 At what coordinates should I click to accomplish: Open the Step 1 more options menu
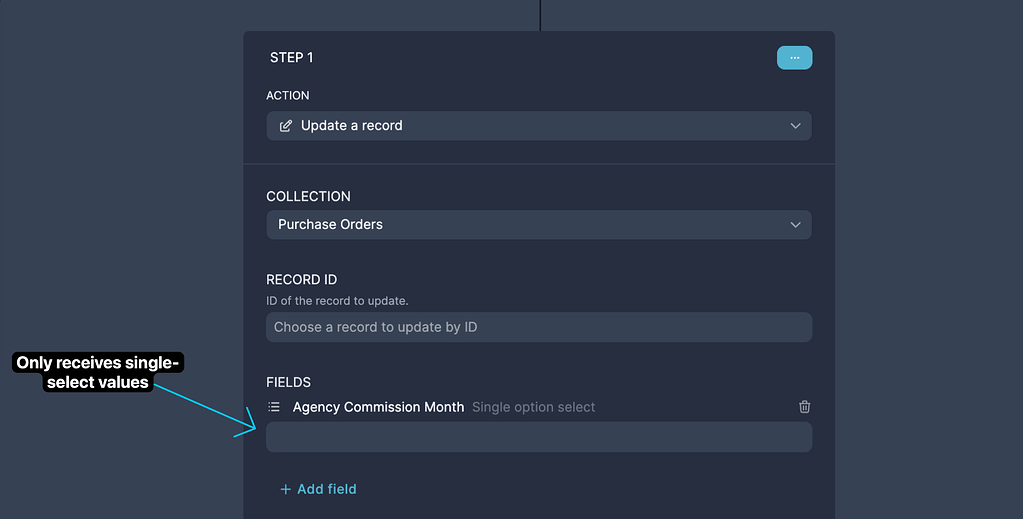794,58
